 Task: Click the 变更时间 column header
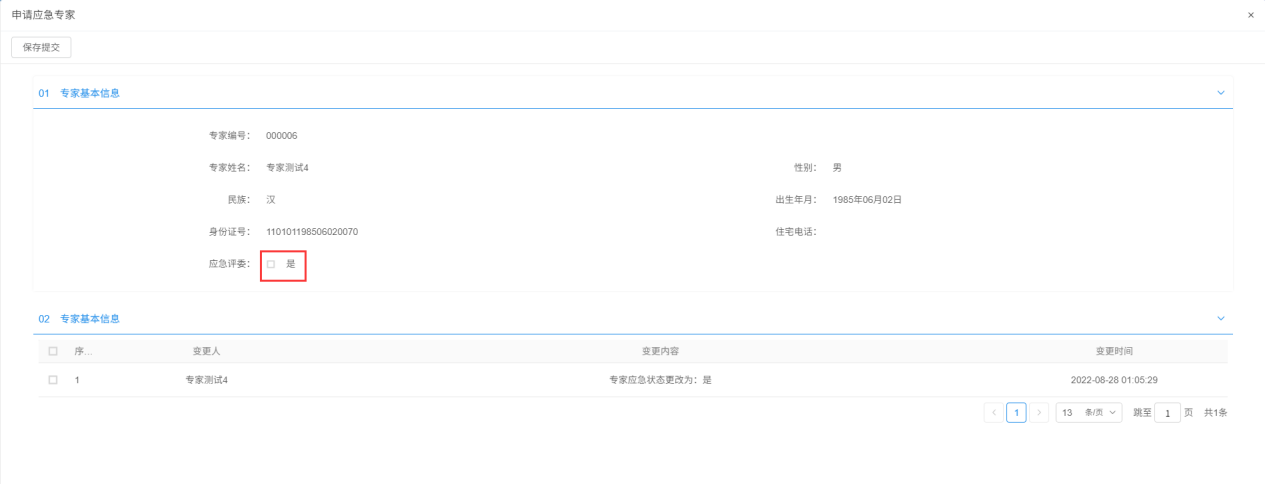tap(1114, 351)
